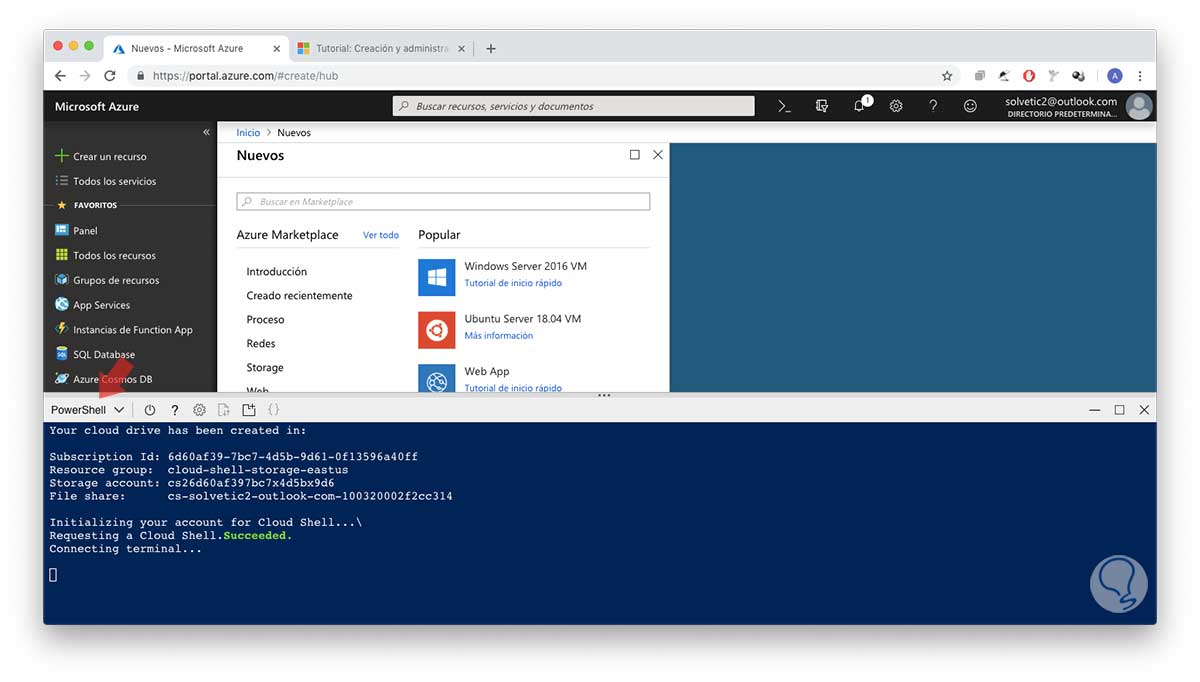Click the Opera extension icon in Chrome

[x=1029, y=76]
